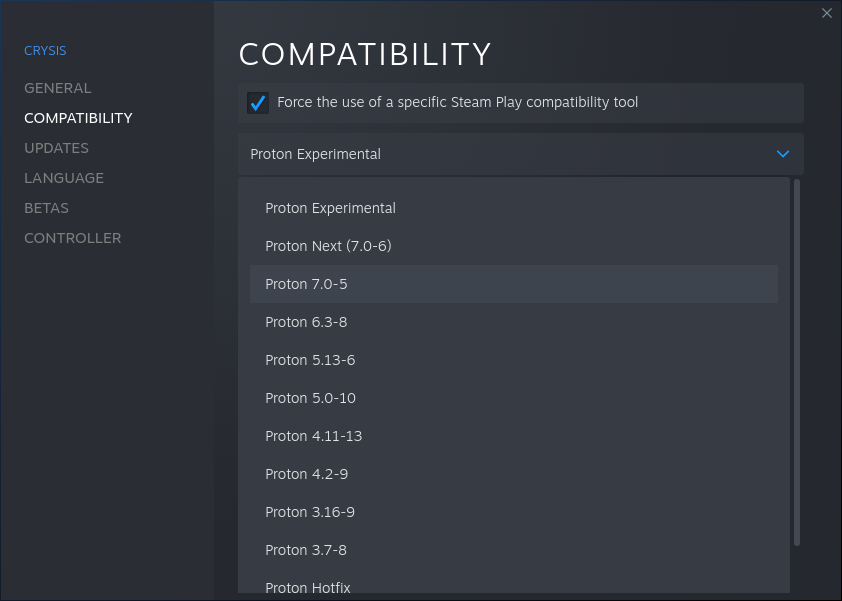Select Proton 5.0-10 from the list
Screen dimensions: 842x601
310,398
